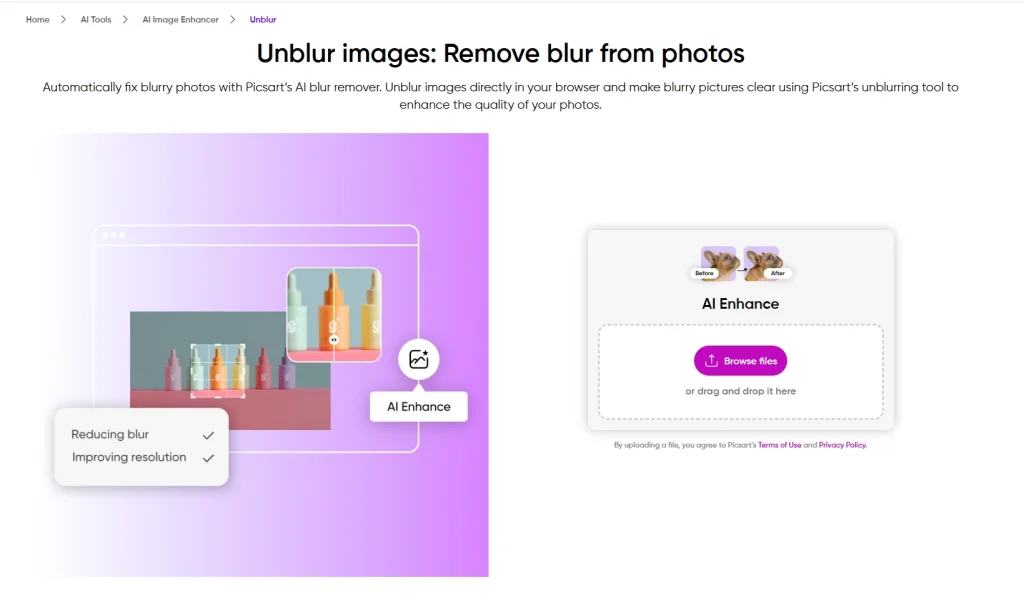Click the crop selection box on bottles image
The width and height of the screenshot is (1024, 615).
[218, 370]
